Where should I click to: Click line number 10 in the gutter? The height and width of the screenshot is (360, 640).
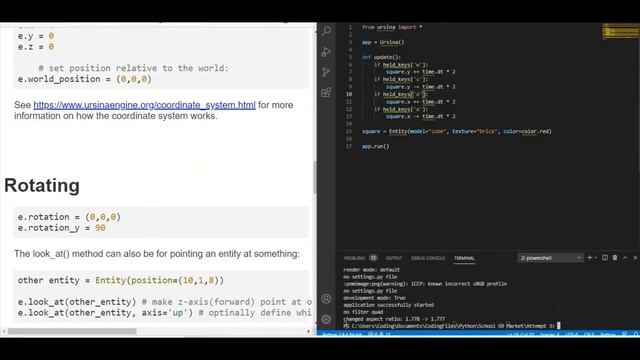(x=349, y=94)
